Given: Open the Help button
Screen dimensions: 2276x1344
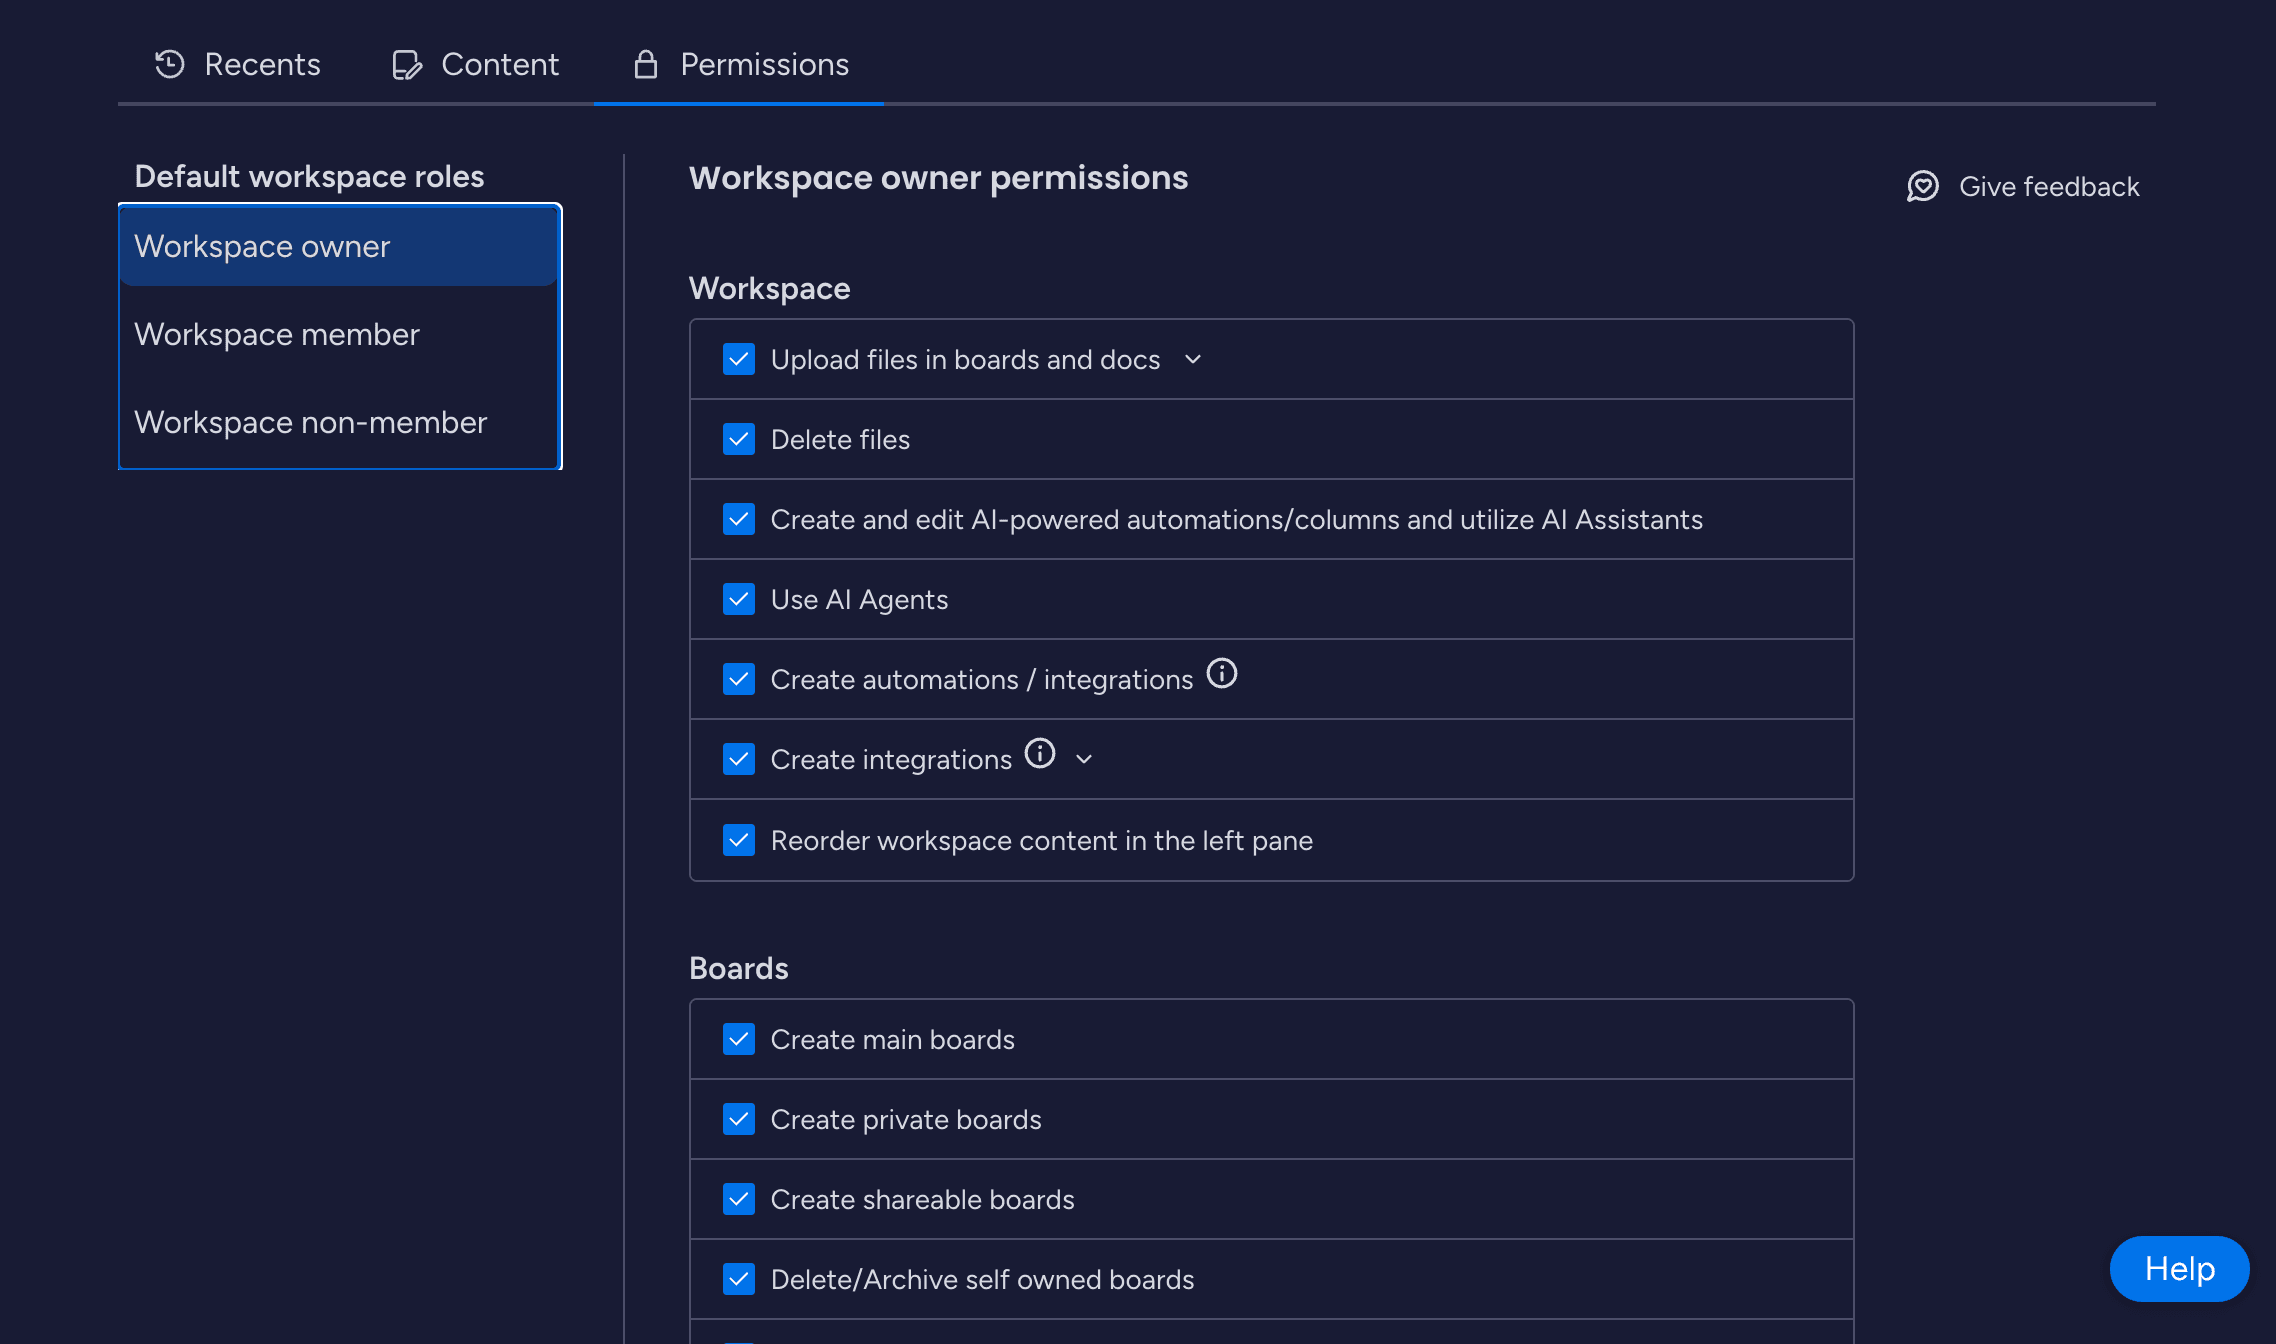Looking at the screenshot, I should click(x=2179, y=1268).
